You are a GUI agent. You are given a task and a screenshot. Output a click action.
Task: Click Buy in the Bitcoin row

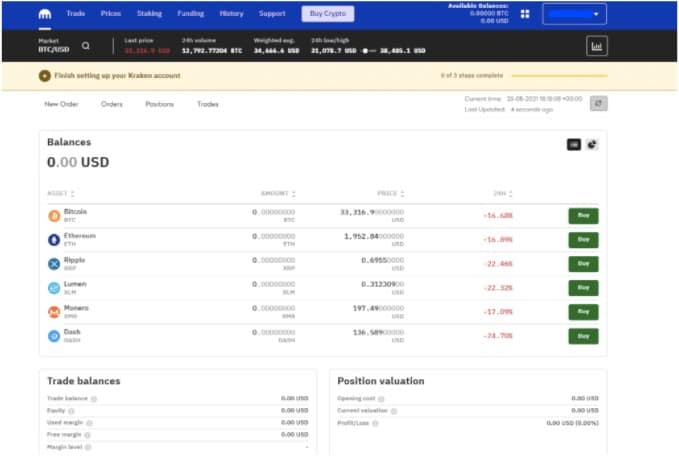click(x=583, y=216)
